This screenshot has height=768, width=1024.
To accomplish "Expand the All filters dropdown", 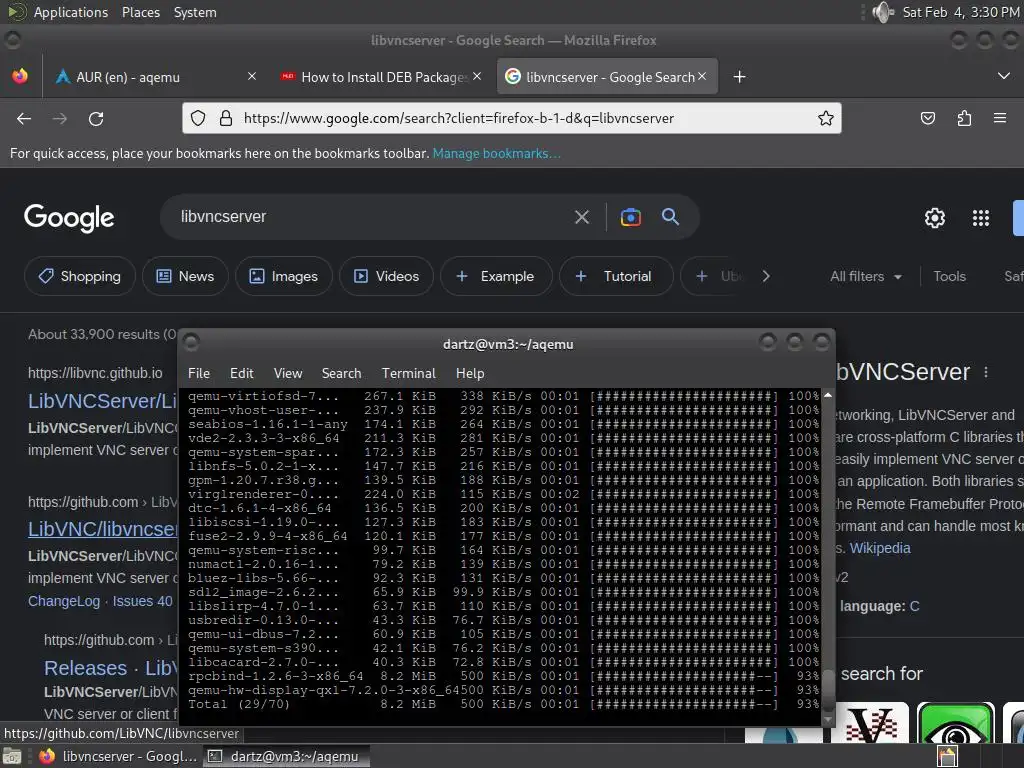I will pos(866,276).
